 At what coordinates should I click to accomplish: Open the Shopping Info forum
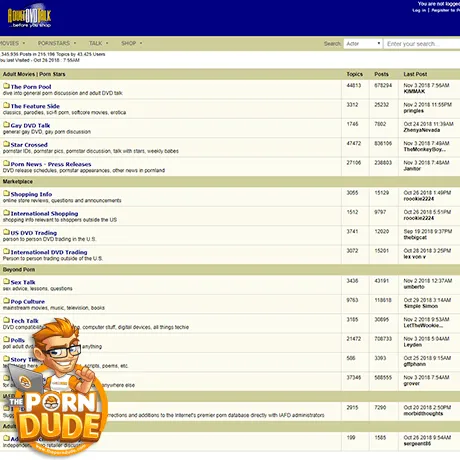31,194
